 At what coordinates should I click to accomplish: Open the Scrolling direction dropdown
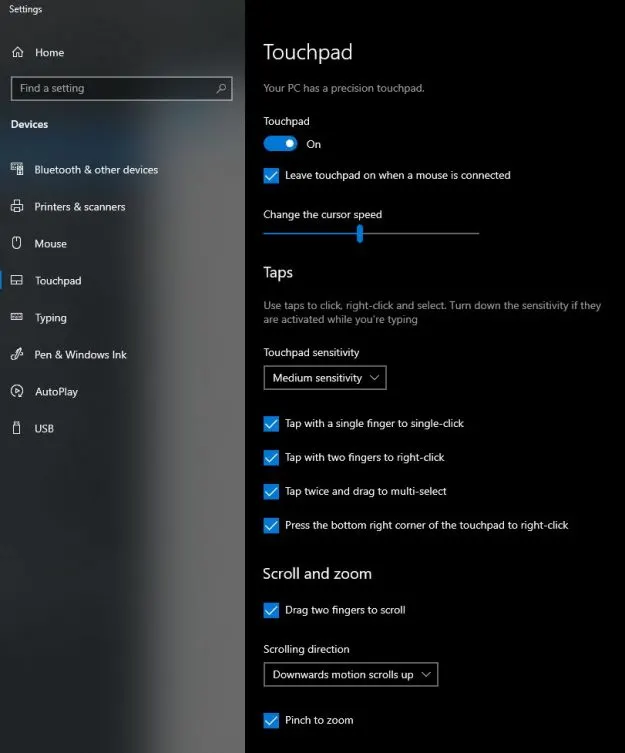(x=350, y=675)
